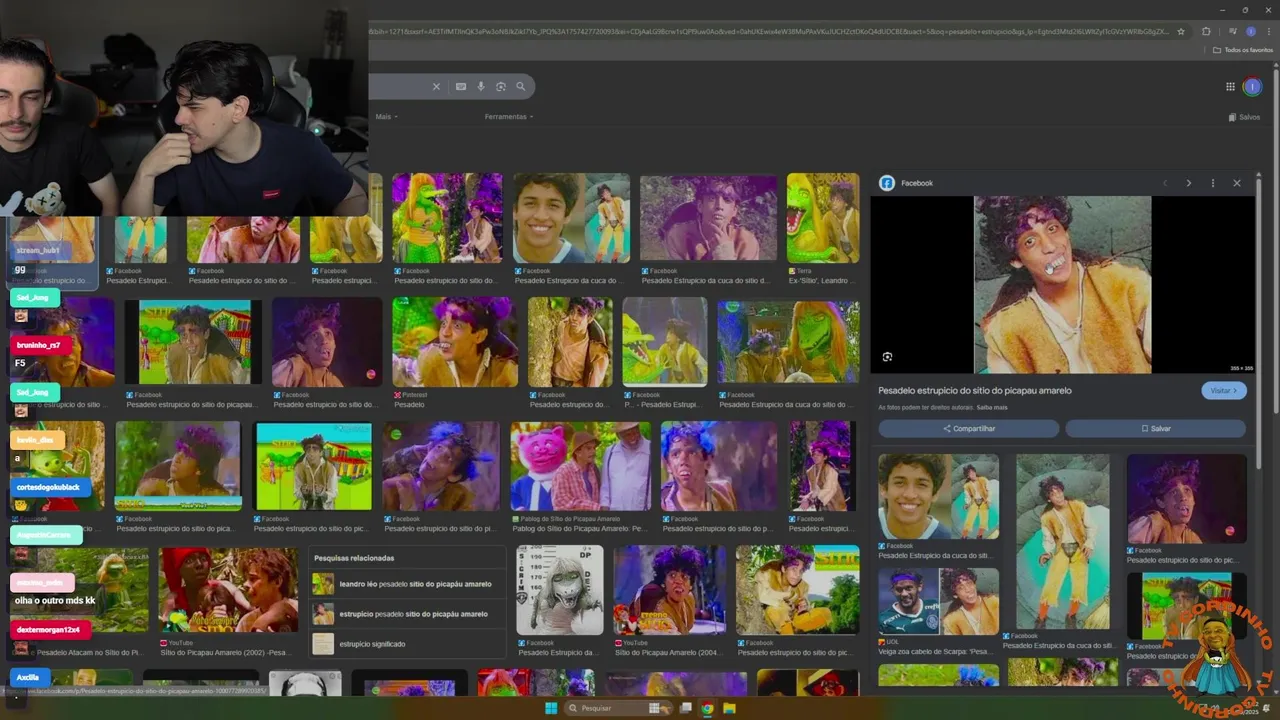Screen dimensions: 1280x720
Task: Open the Chrome profile avatar in toolbar
Action: click(1251, 31)
